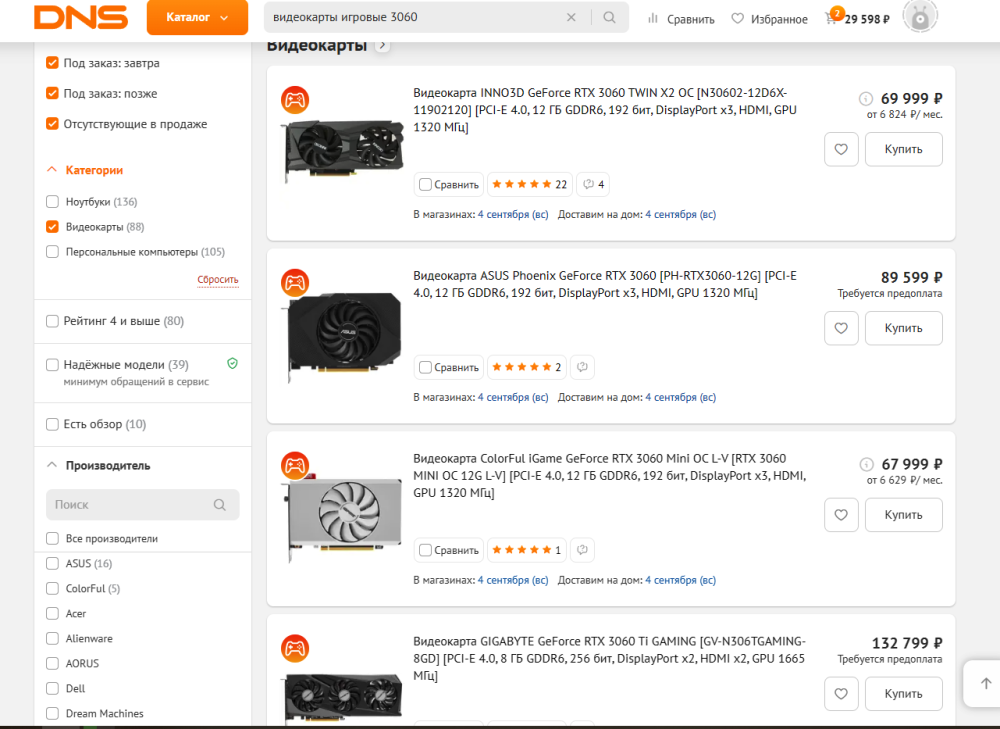Open the shopping cart icon

(x=831, y=18)
